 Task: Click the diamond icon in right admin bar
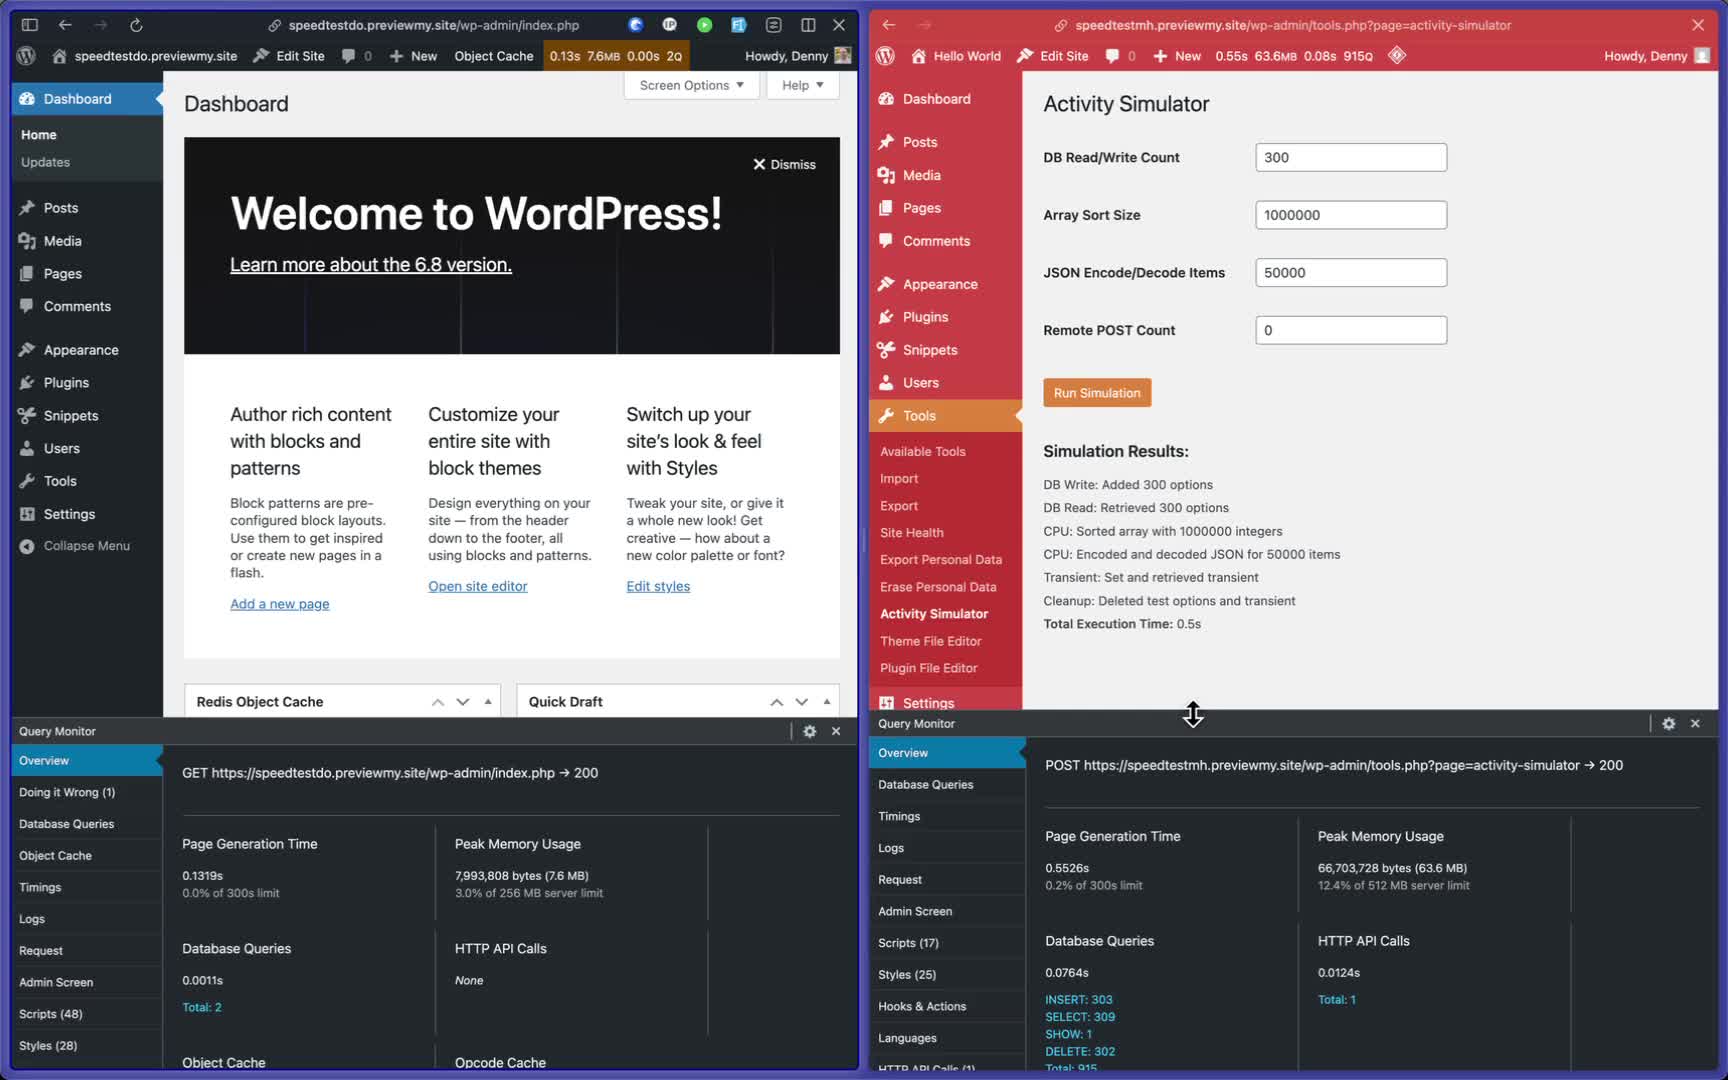(1397, 56)
